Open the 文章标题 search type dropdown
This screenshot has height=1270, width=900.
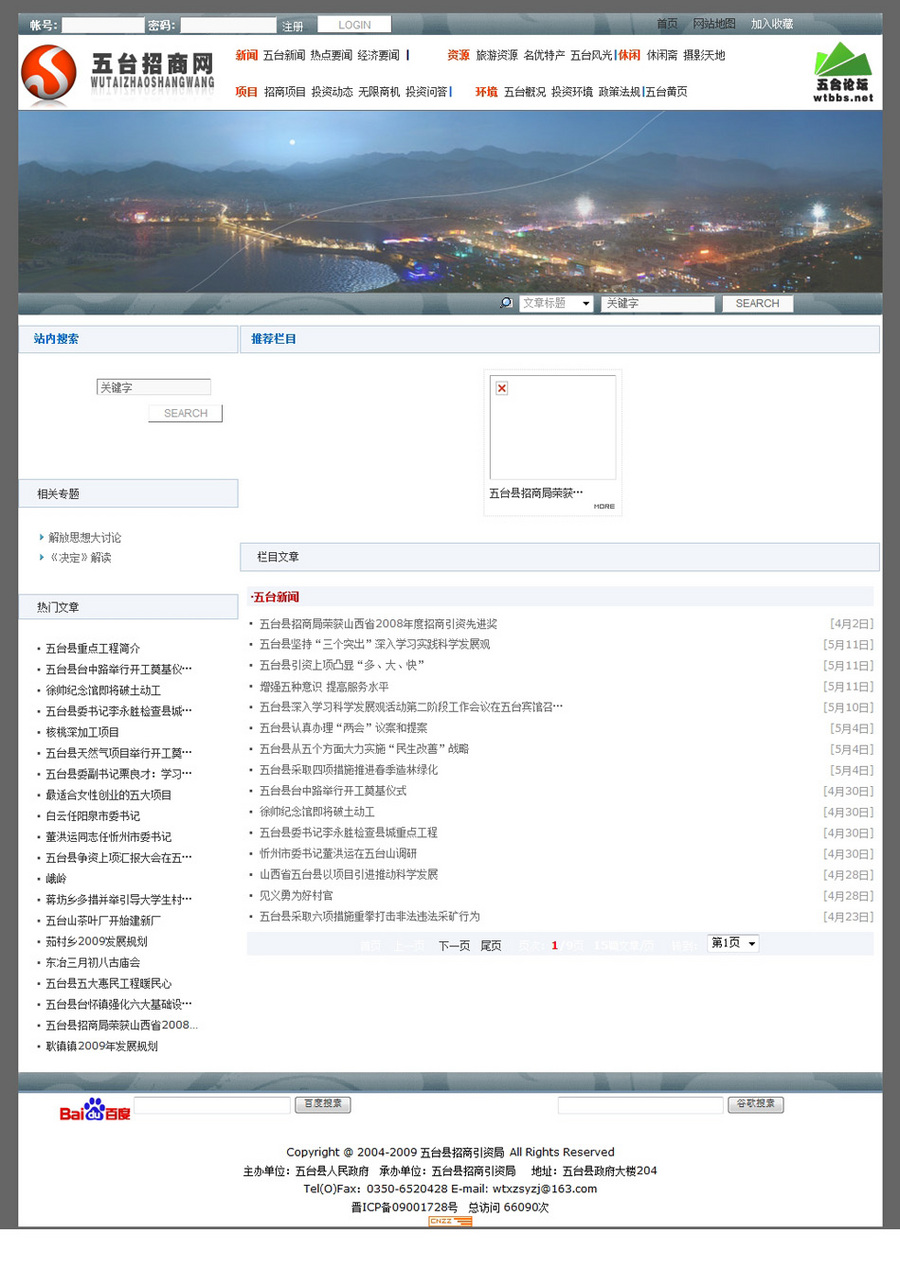[x=556, y=303]
